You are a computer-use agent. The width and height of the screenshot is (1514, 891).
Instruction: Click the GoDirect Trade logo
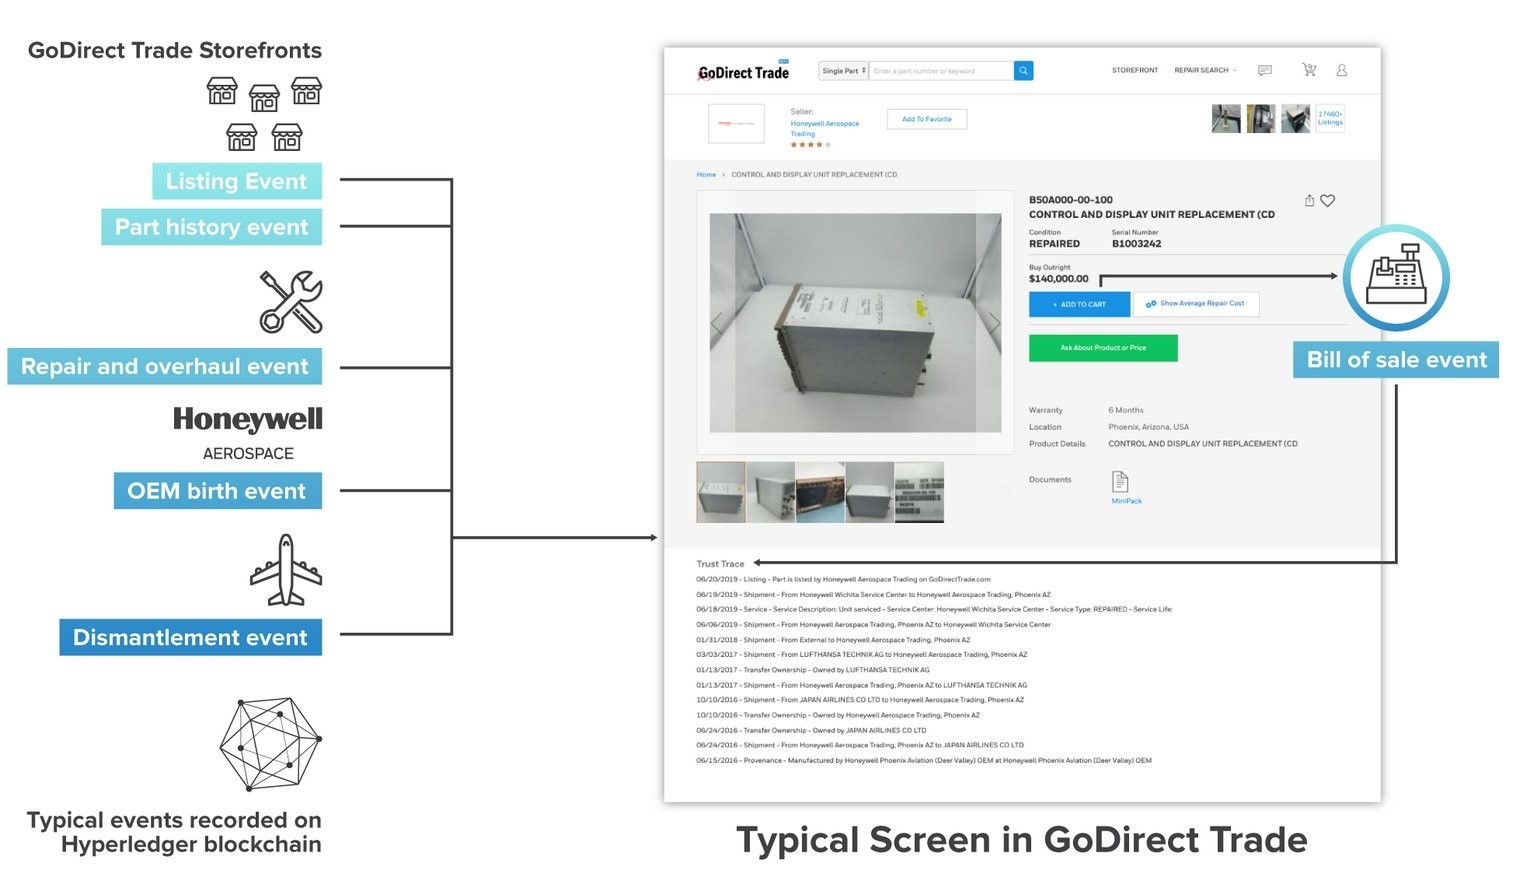pyautogui.click(x=743, y=72)
